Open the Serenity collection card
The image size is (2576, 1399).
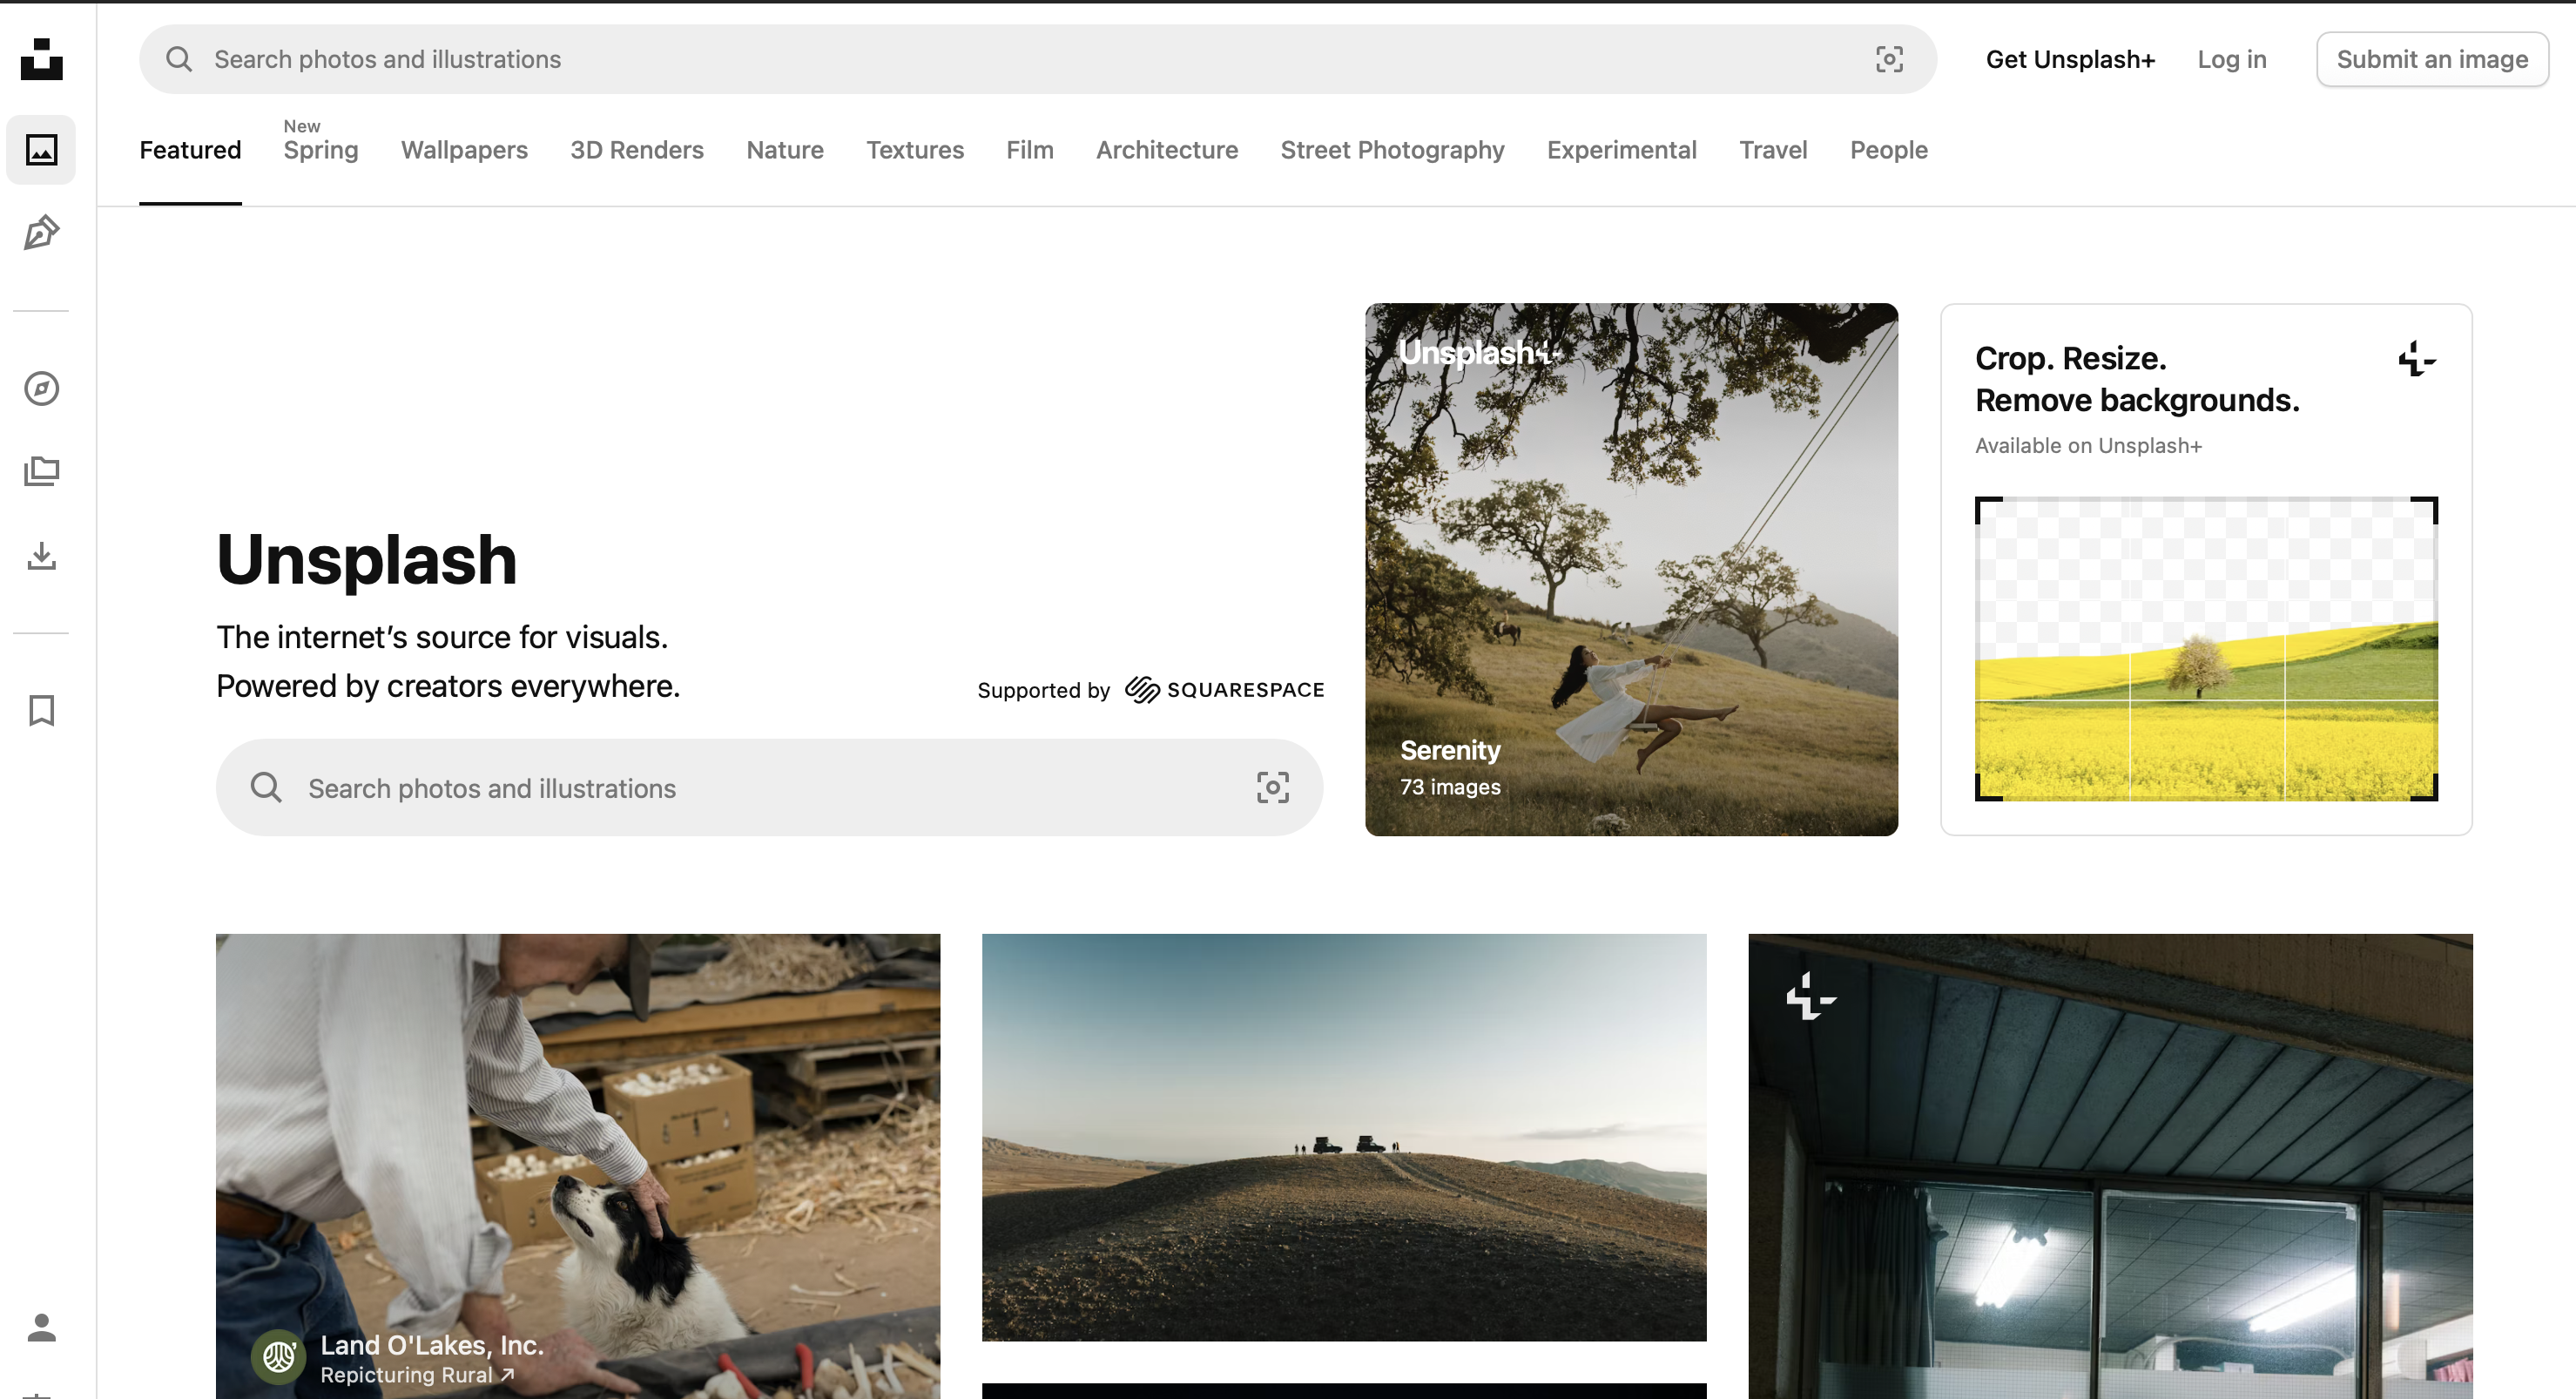coord(1630,570)
